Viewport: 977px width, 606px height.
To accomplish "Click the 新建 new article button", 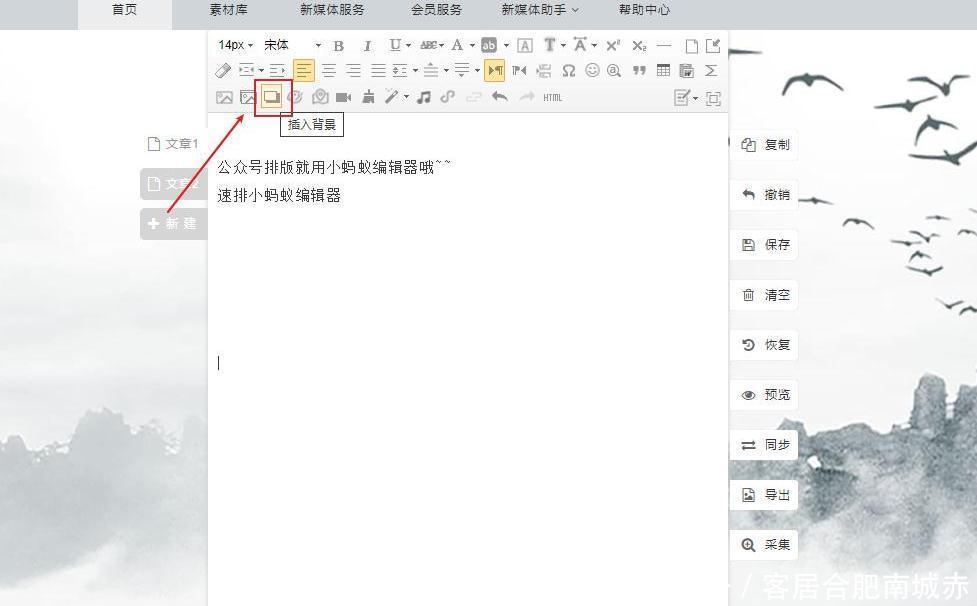I will point(172,223).
